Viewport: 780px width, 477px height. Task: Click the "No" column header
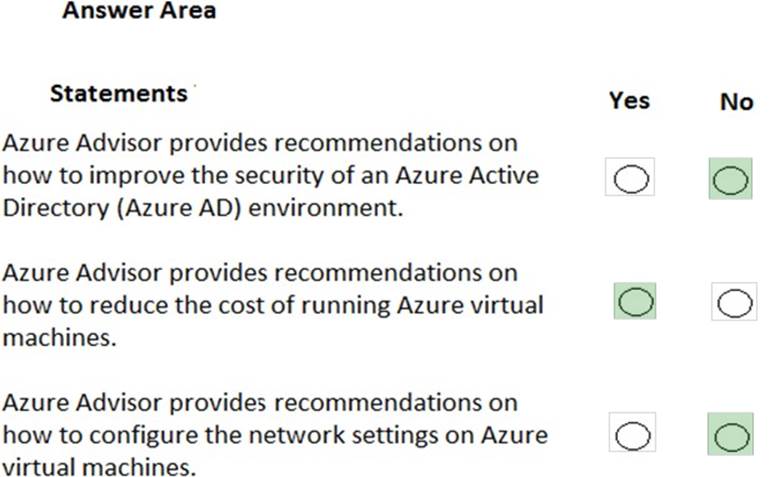tap(736, 102)
